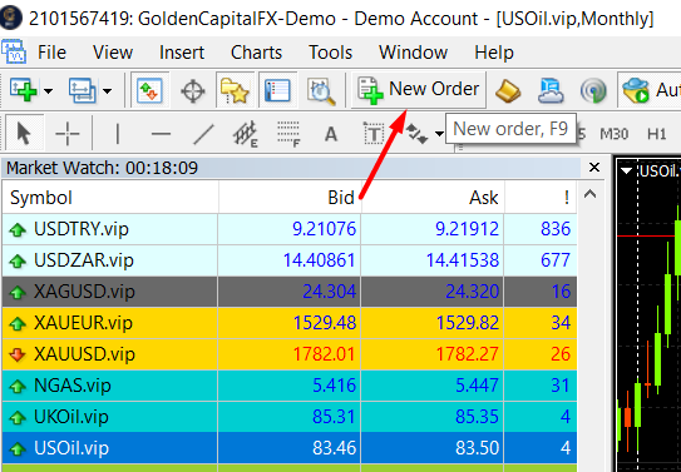Click the New Order button
This screenshot has width=681, height=472.
point(418,90)
